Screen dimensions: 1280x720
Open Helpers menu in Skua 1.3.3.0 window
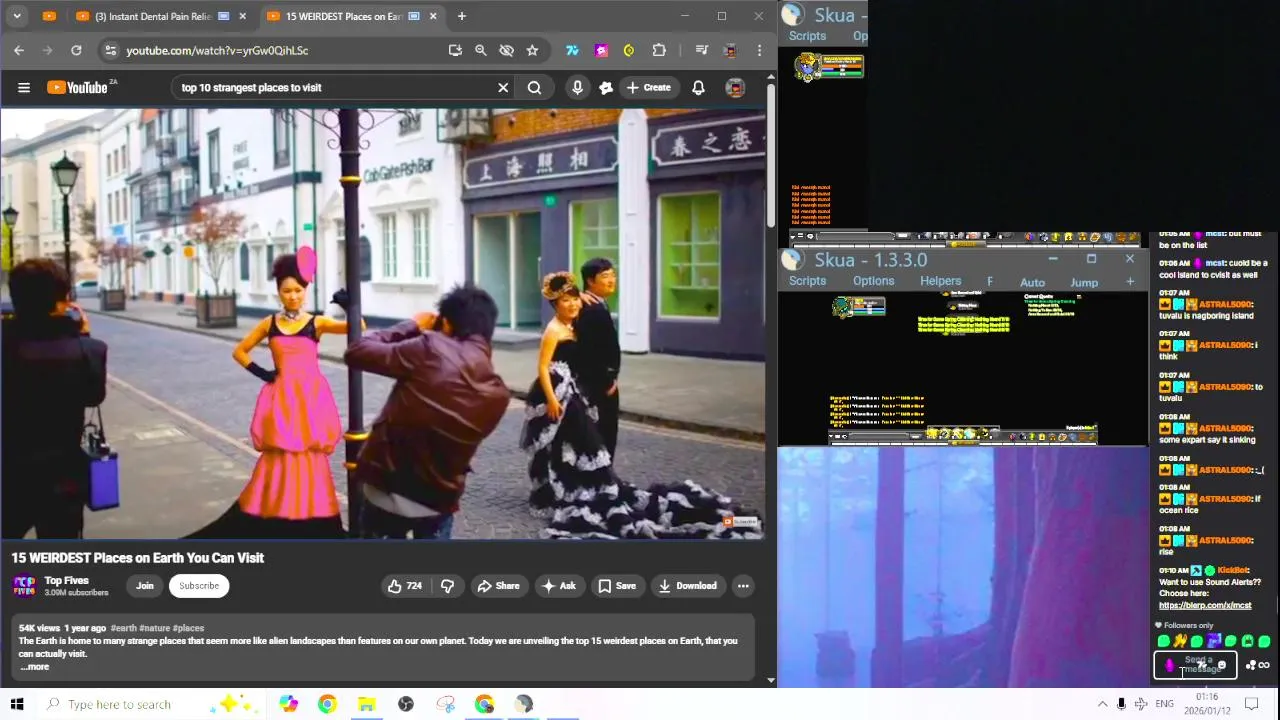(x=940, y=282)
